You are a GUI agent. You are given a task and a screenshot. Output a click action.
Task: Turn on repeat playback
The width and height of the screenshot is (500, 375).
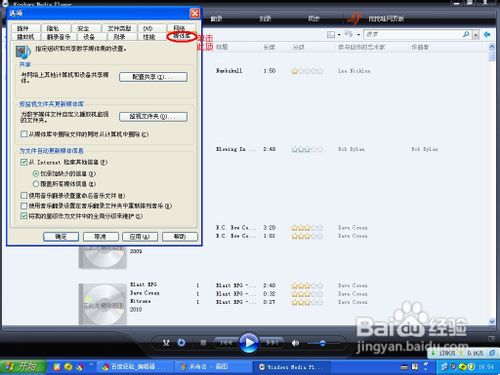pos(181,342)
